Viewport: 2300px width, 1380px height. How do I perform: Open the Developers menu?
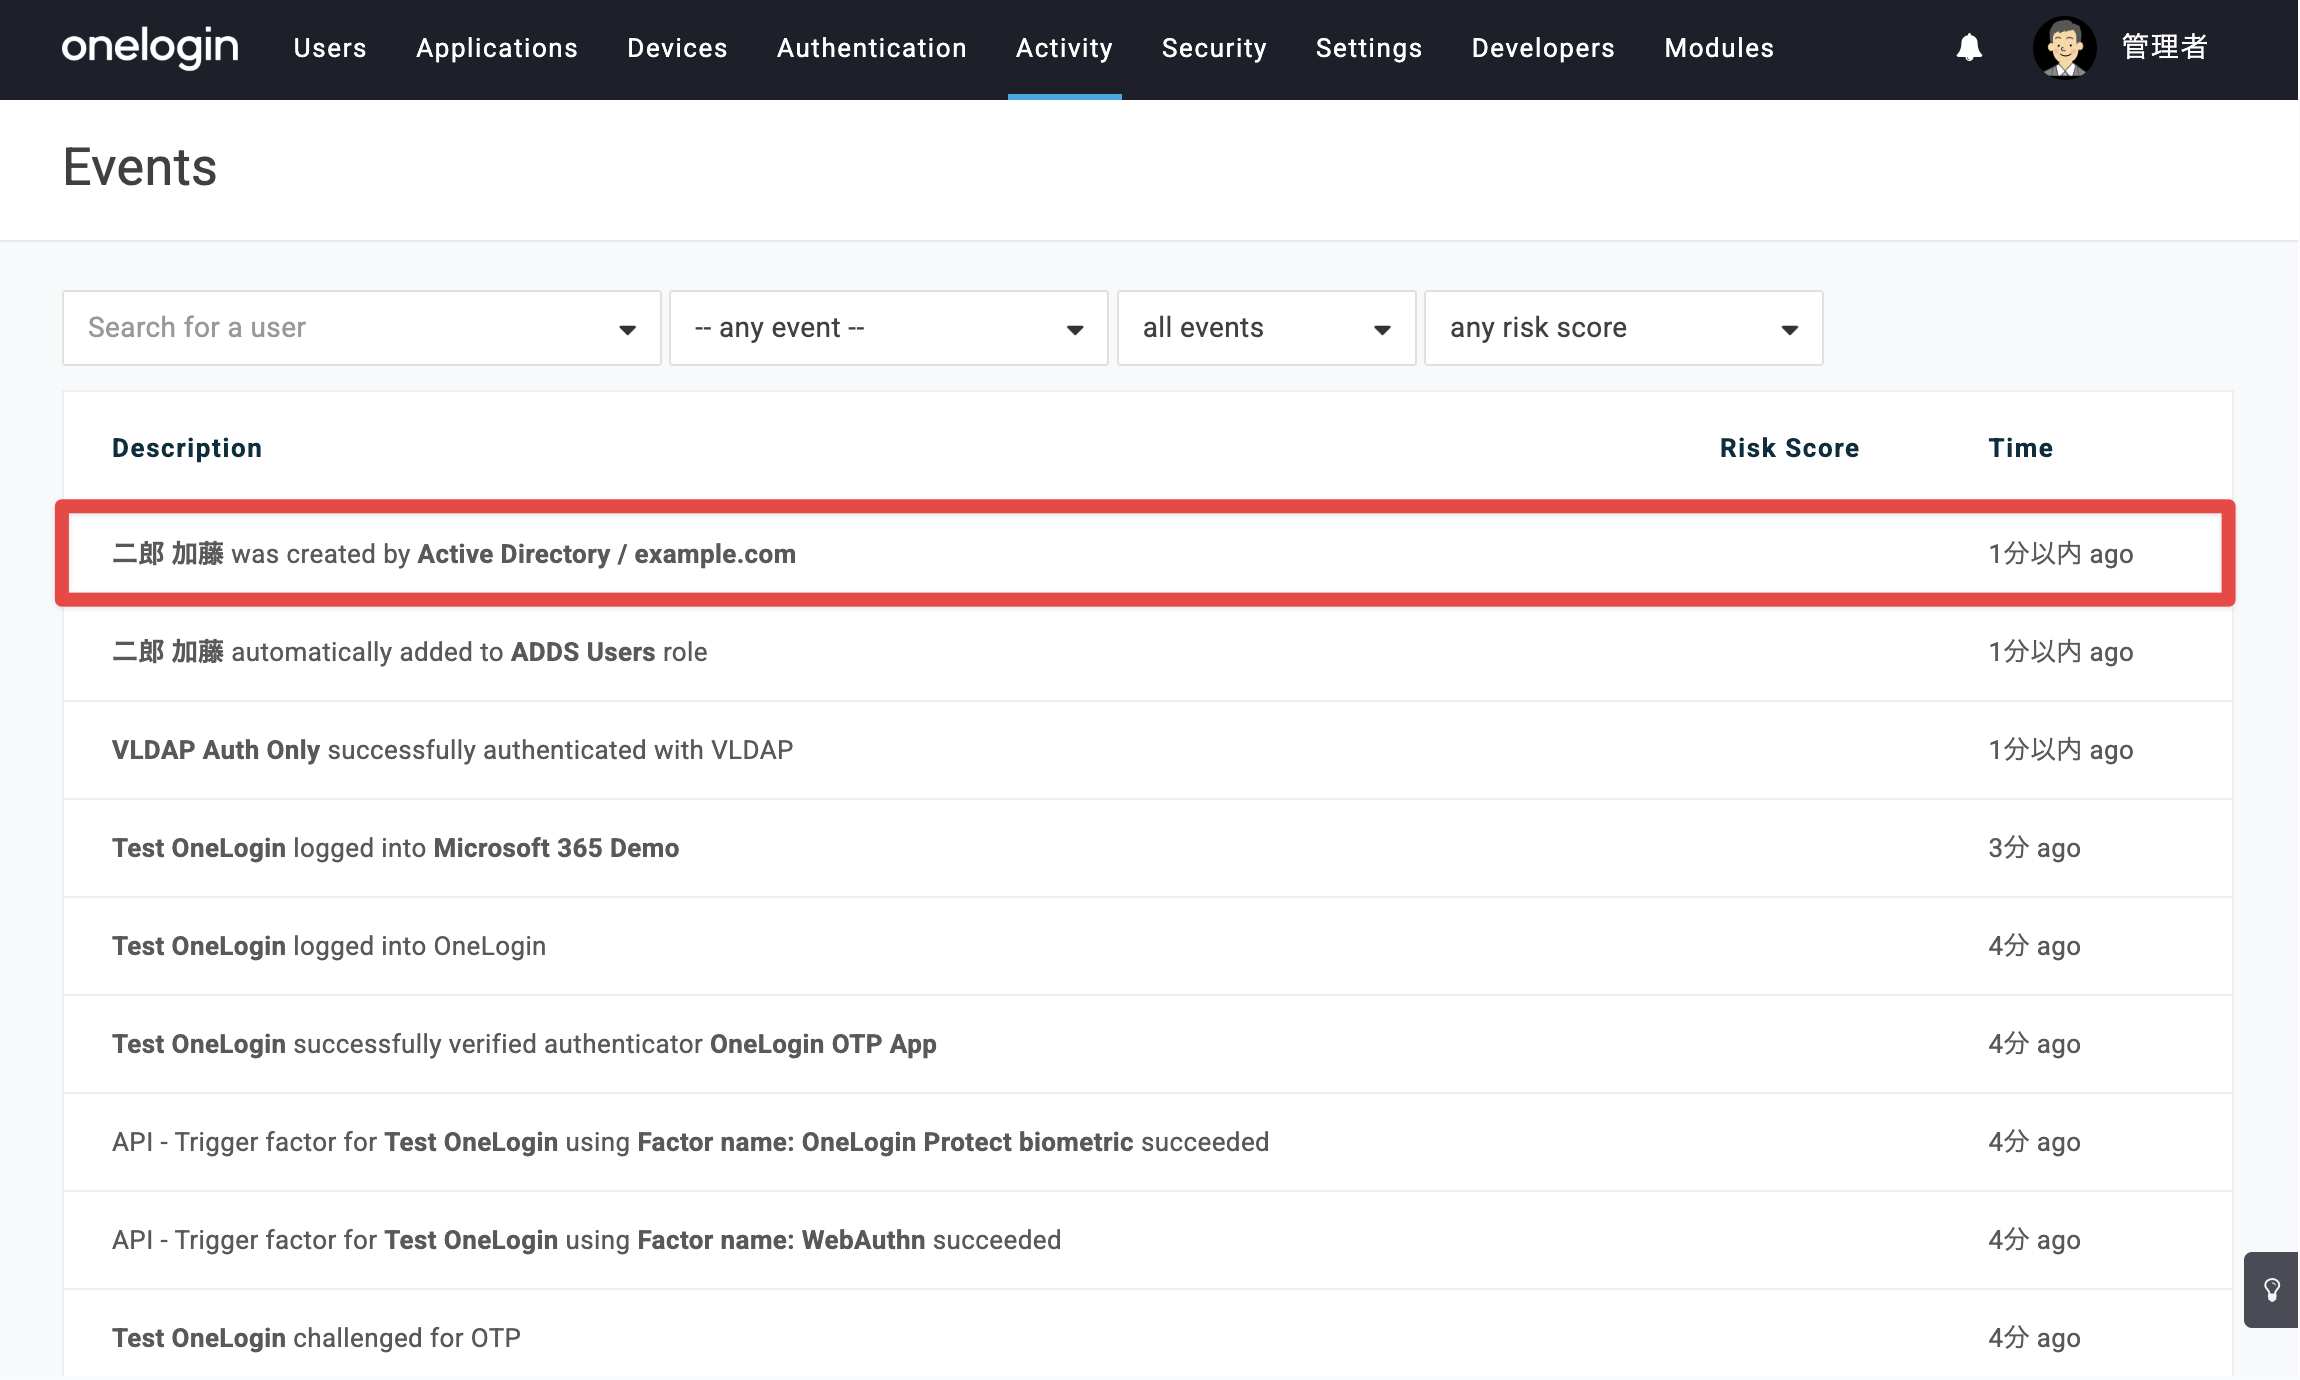(x=1543, y=48)
